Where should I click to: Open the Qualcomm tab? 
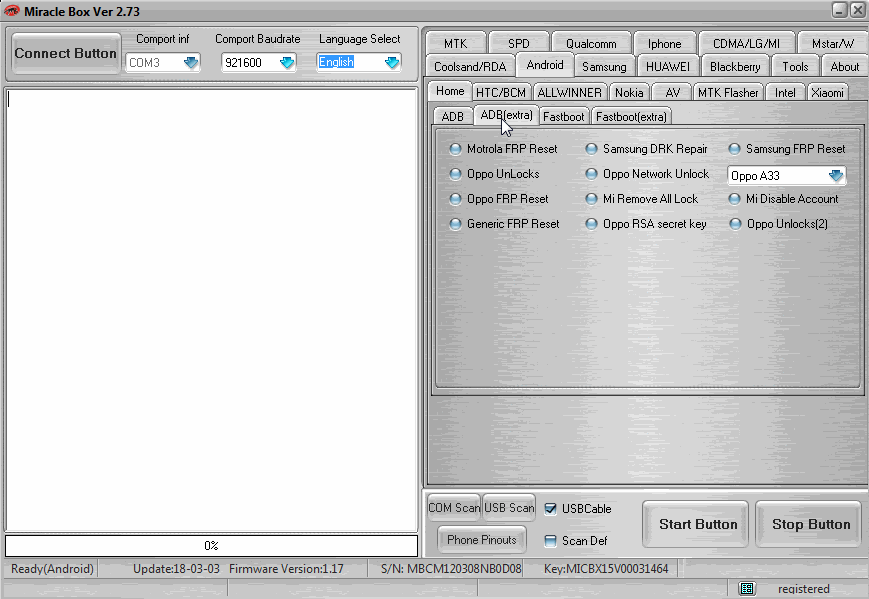pos(591,43)
